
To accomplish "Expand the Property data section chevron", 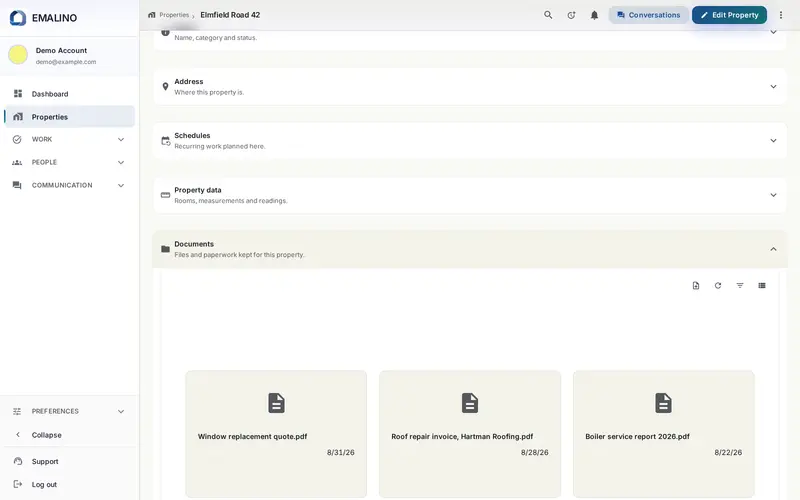I will tap(773, 195).
